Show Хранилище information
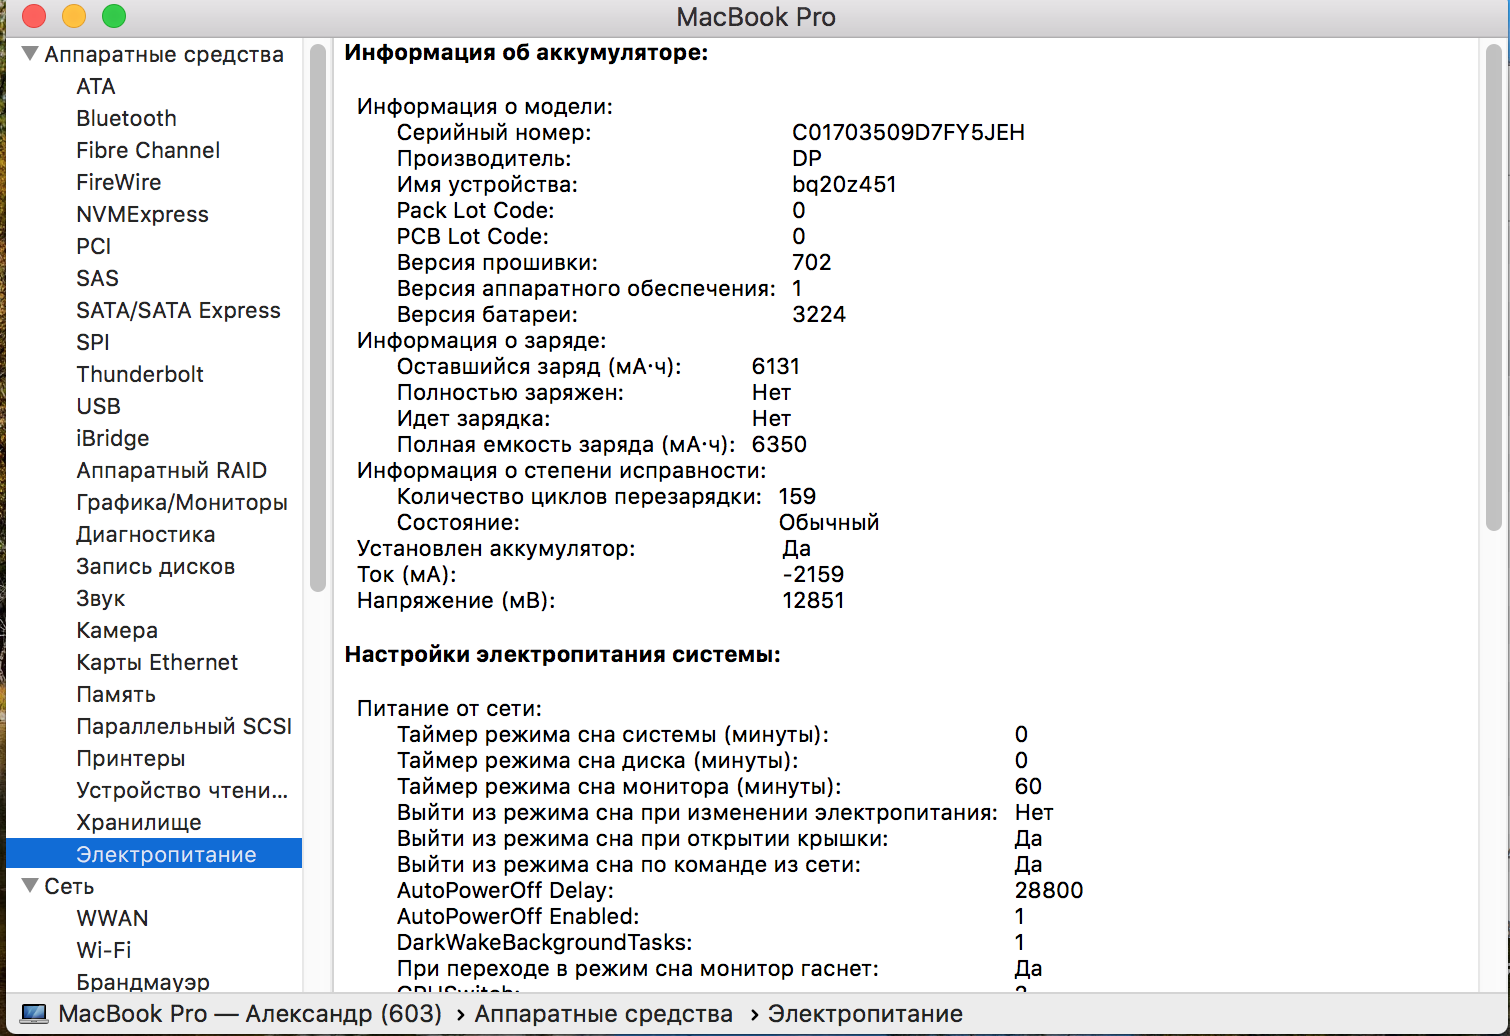The image size is (1510, 1036). click(139, 822)
